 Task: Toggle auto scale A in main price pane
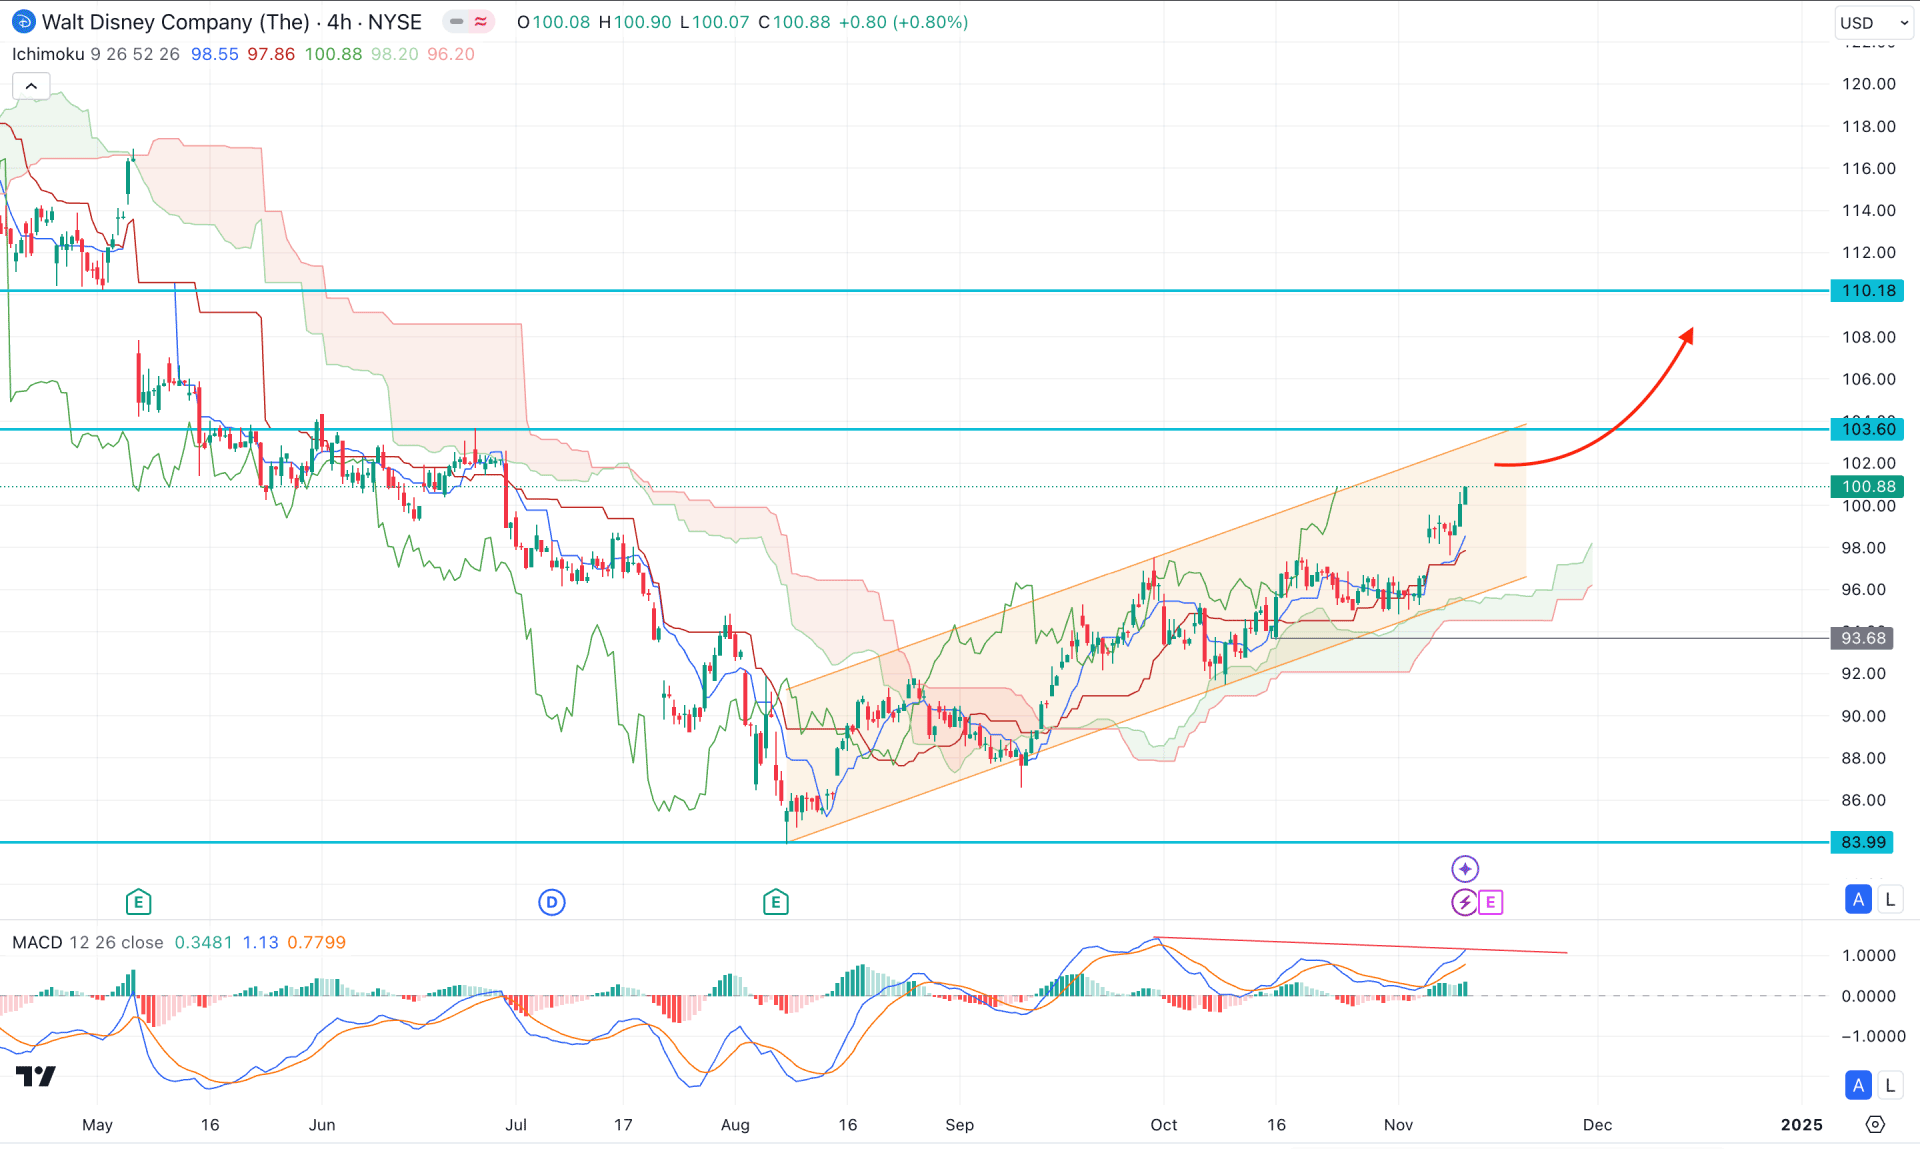point(1858,899)
